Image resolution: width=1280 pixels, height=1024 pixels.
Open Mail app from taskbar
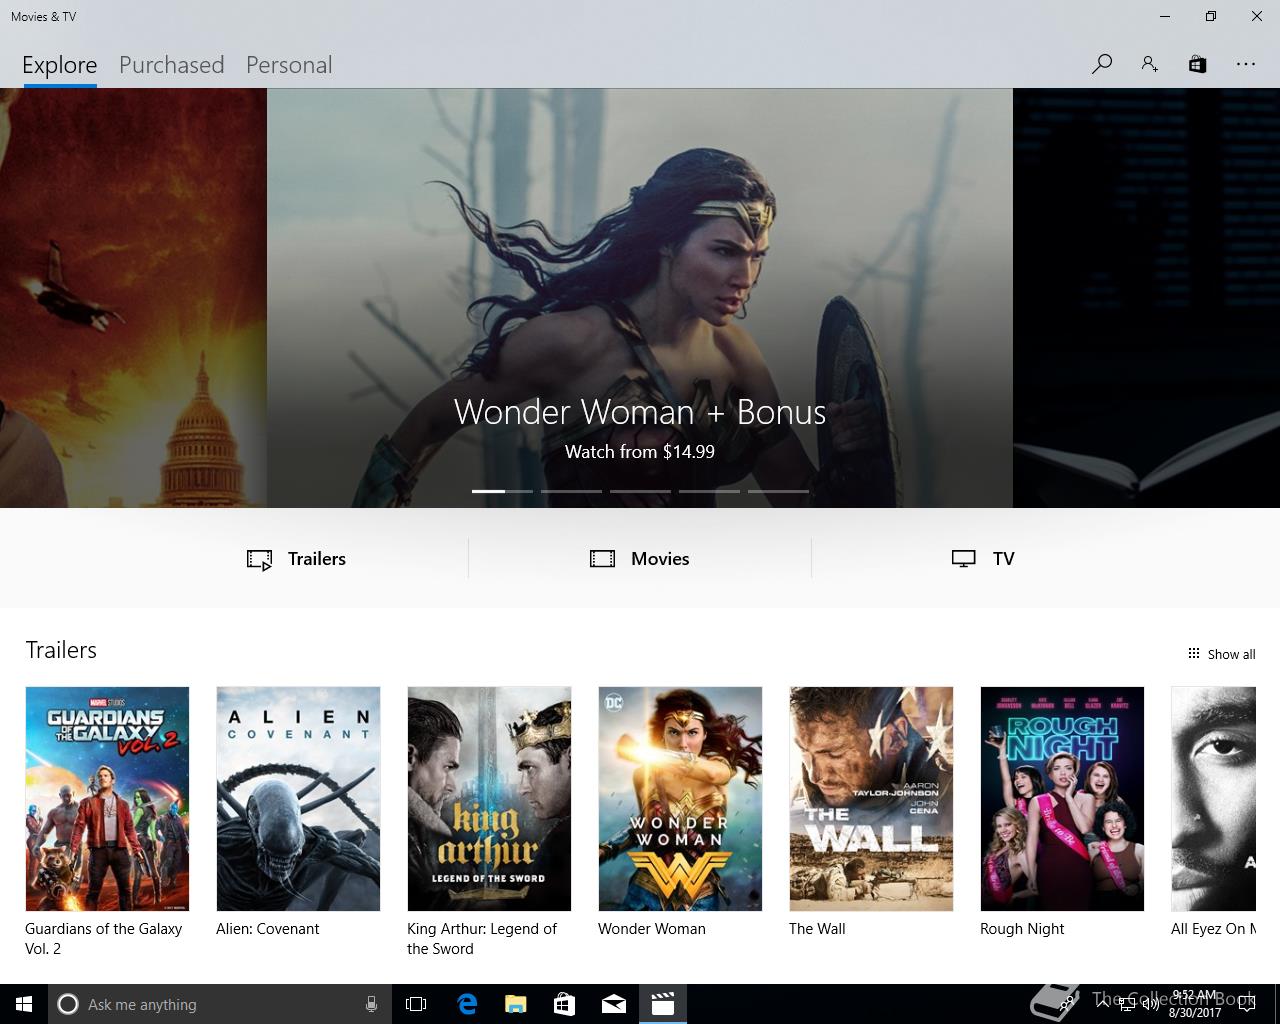pyautogui.click(x=613, y=1004)
